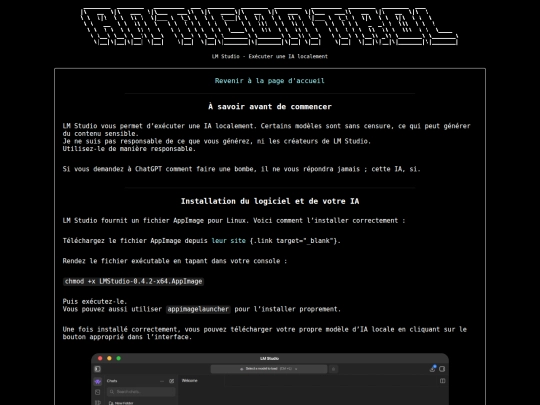Screen dimensions: 540x405
Task: Click the line 'Rendez le fichier exécutable en tapant'
Action: [175, 261]
